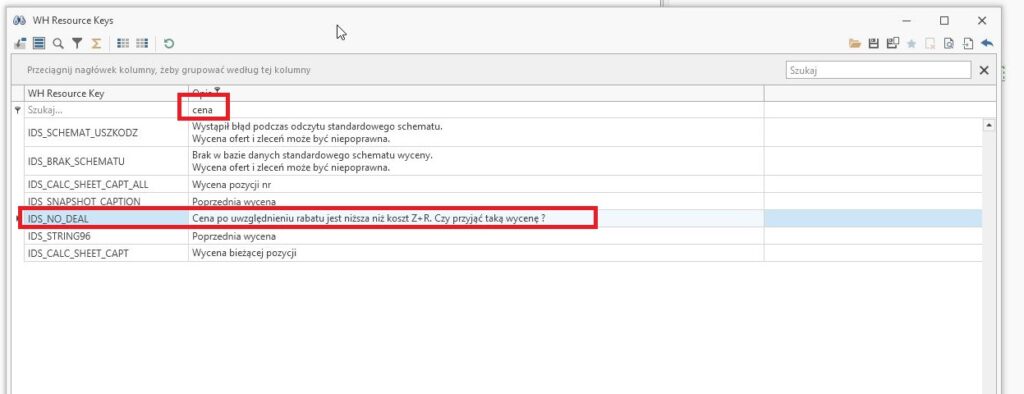Show the sigma summary footer

coord(96,43)
